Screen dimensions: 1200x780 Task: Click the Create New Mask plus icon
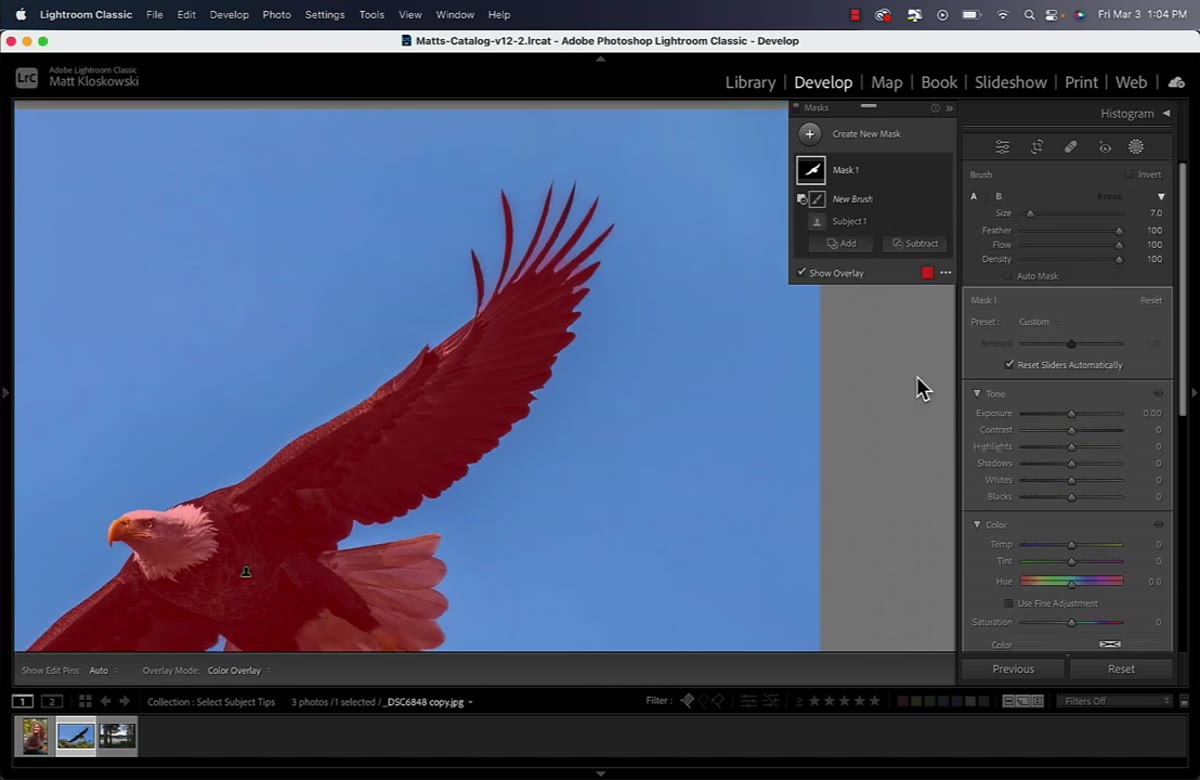click(810, 134)
